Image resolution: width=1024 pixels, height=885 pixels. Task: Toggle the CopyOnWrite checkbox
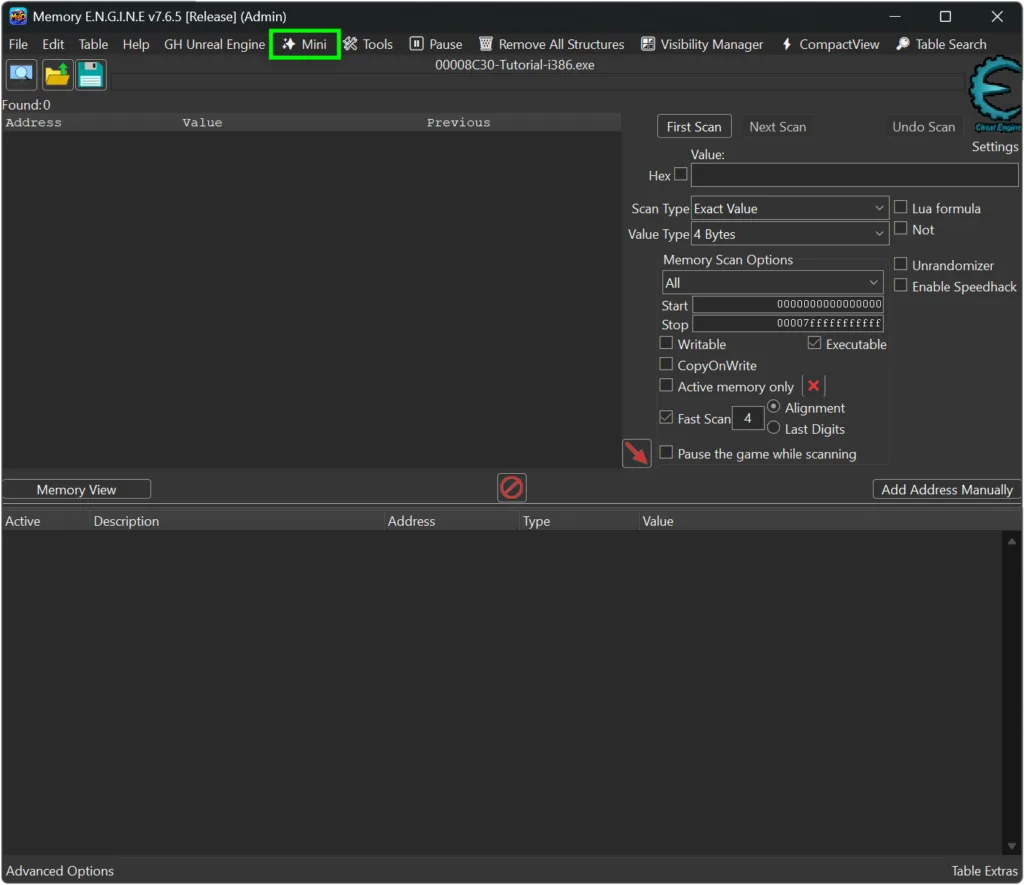coord(665,364)
